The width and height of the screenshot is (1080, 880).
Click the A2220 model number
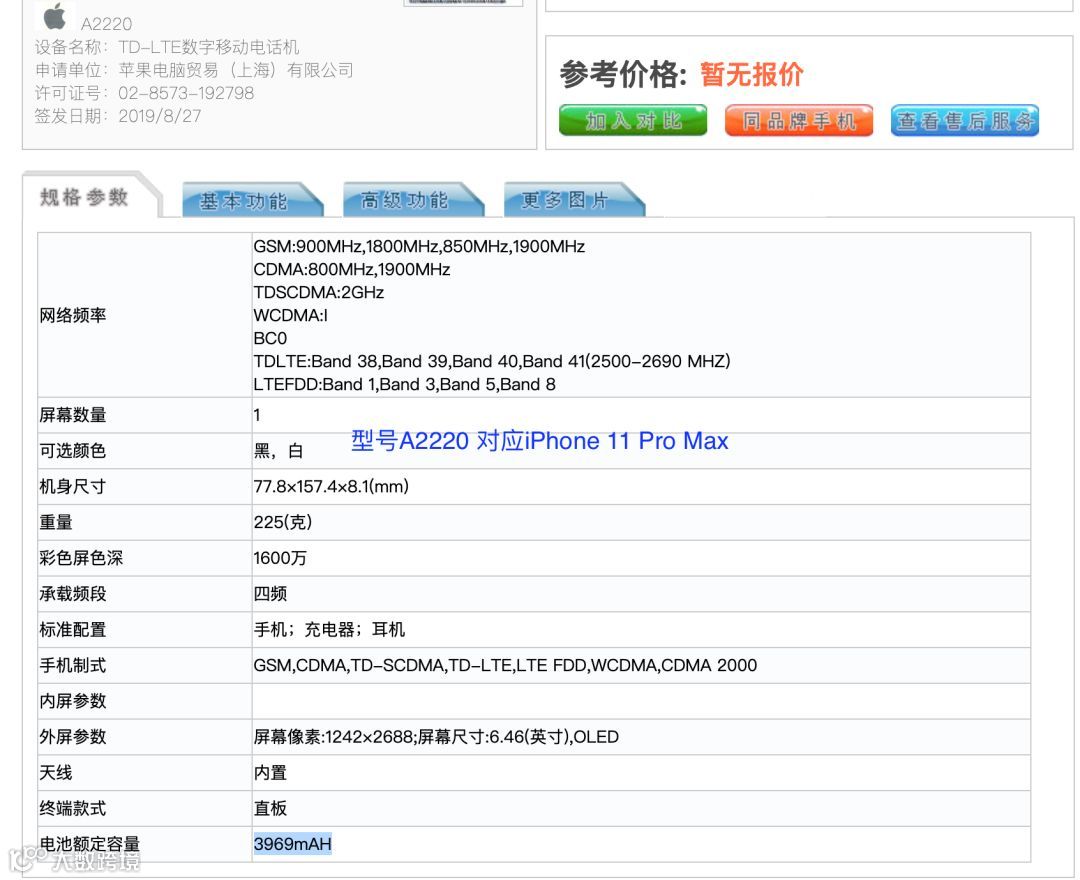[106, 24]
